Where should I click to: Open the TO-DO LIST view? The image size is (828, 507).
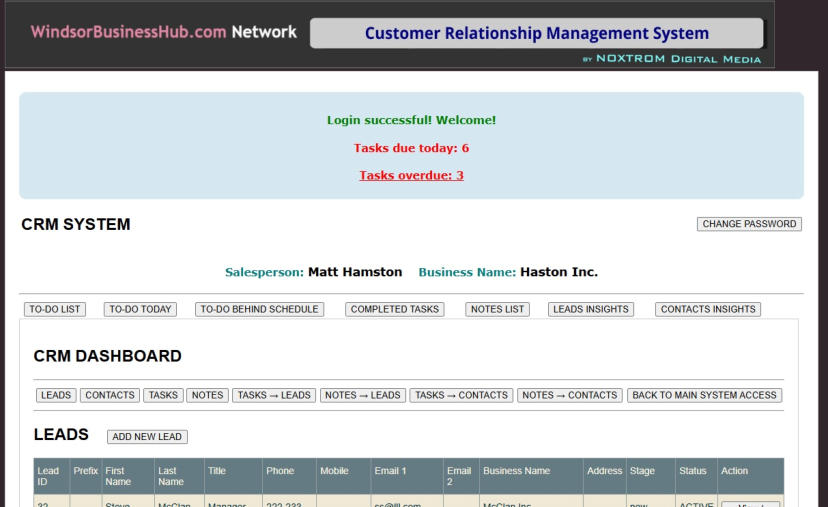click(55, 309)
